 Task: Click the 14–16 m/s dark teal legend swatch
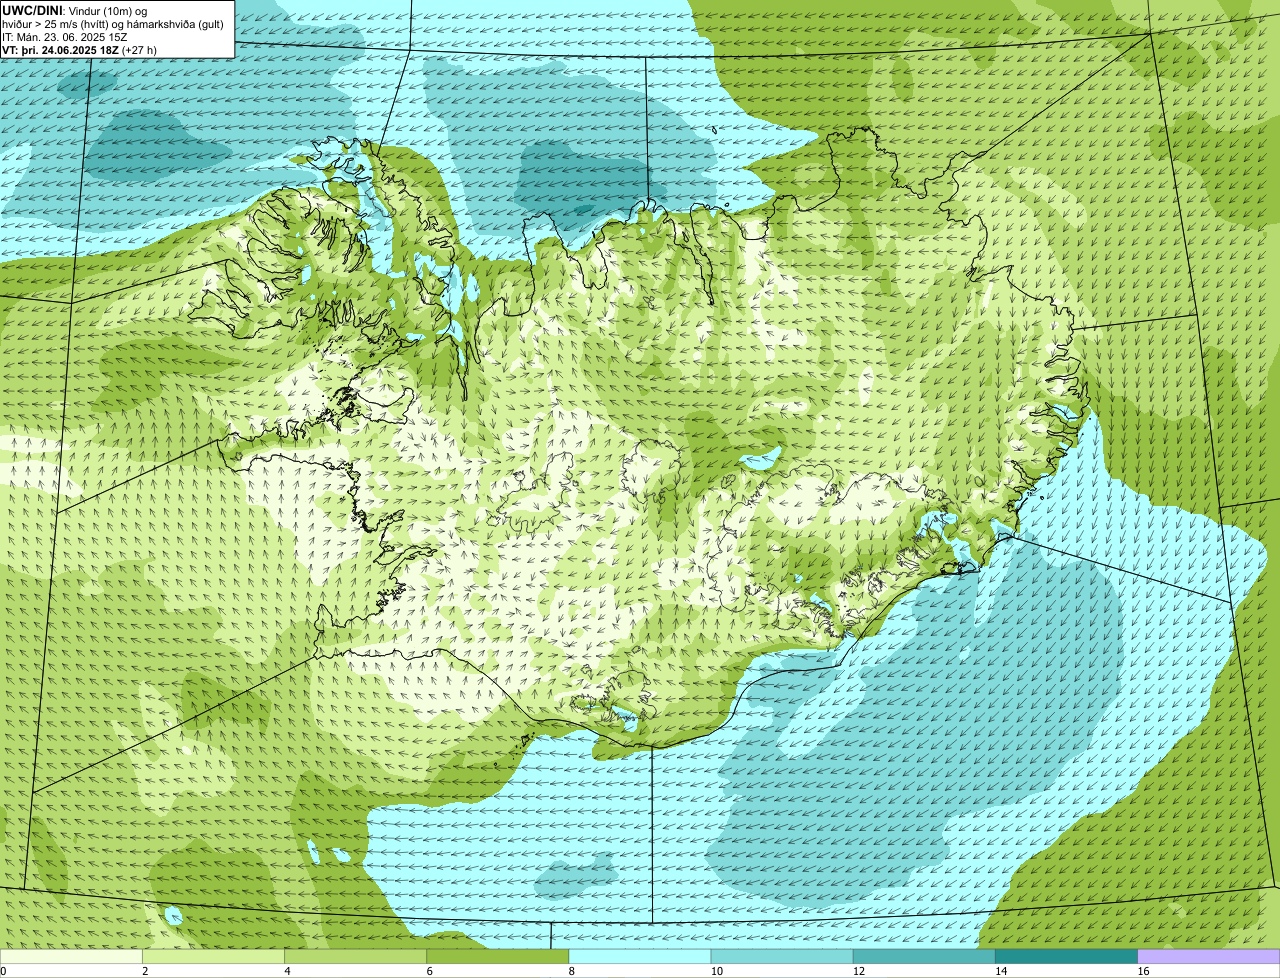1066,956
